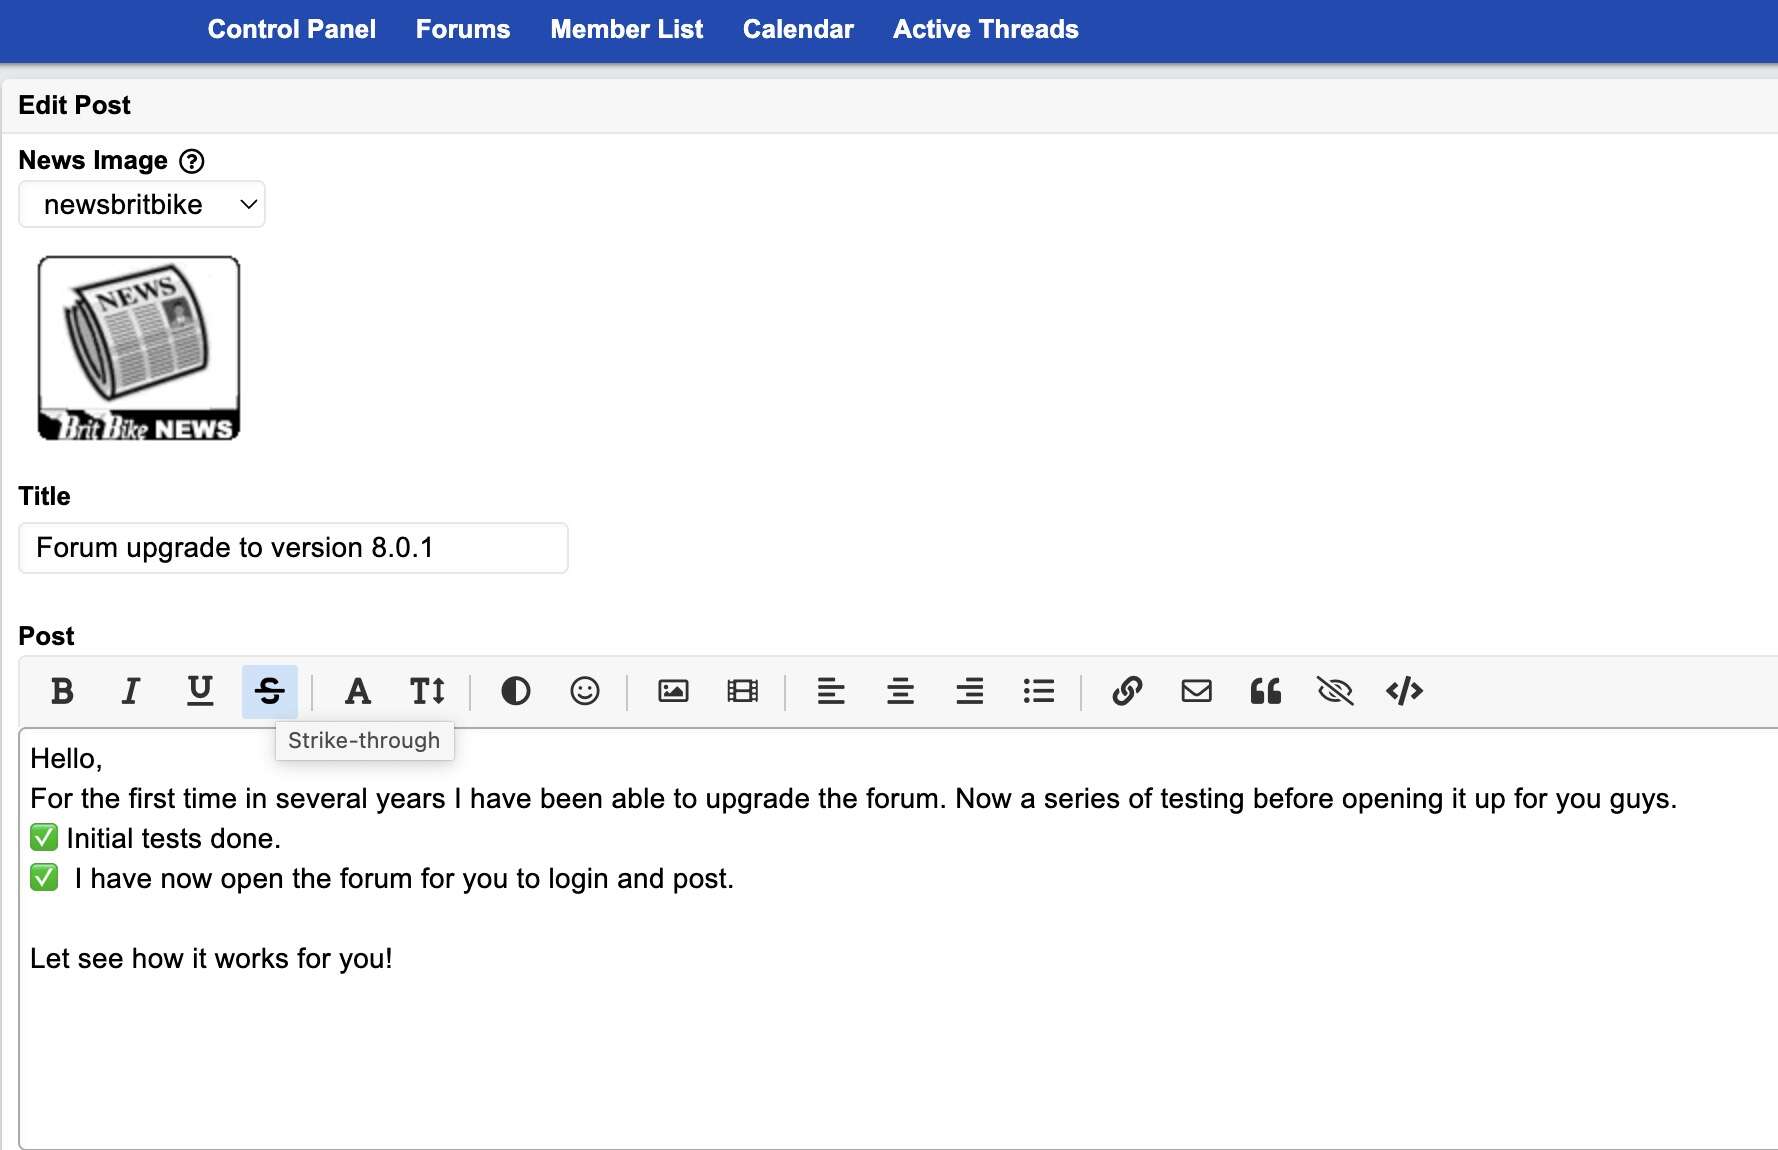Open the font family picker (A icon)
The width and height of the screenshot is (1778, 1150).
[x=358, y=691]
